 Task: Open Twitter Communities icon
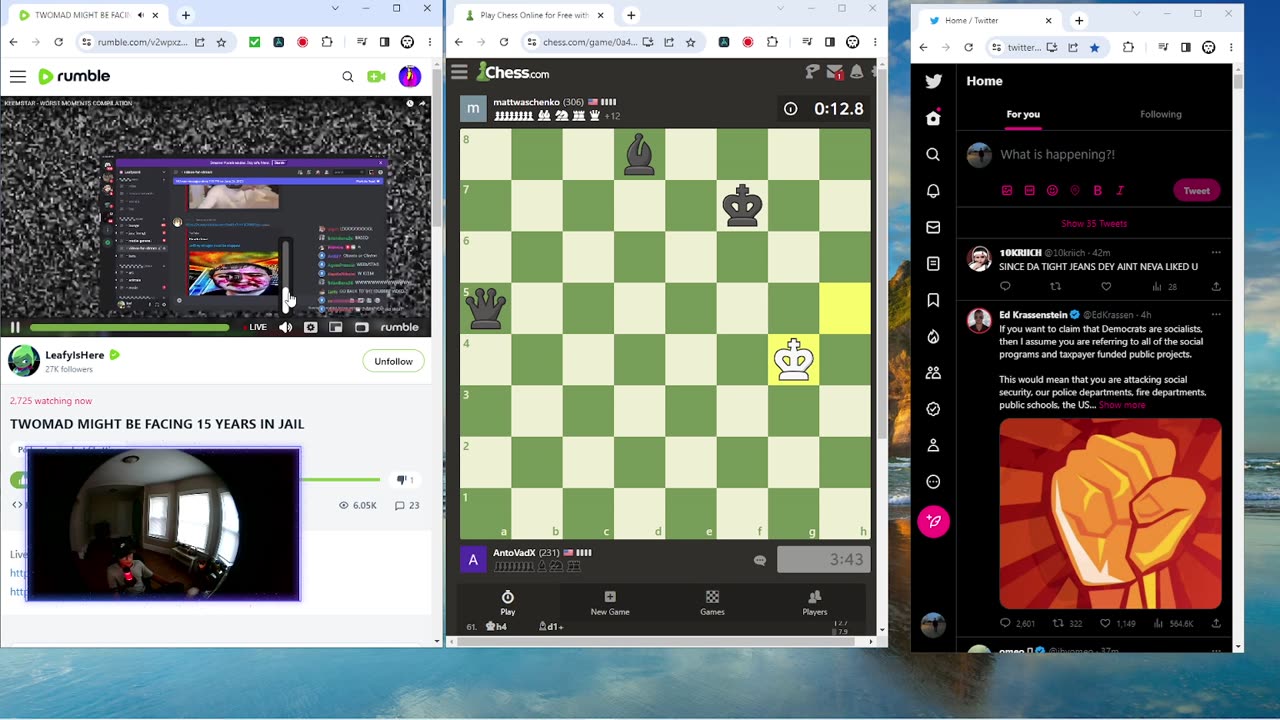click(x=933, y=372)
